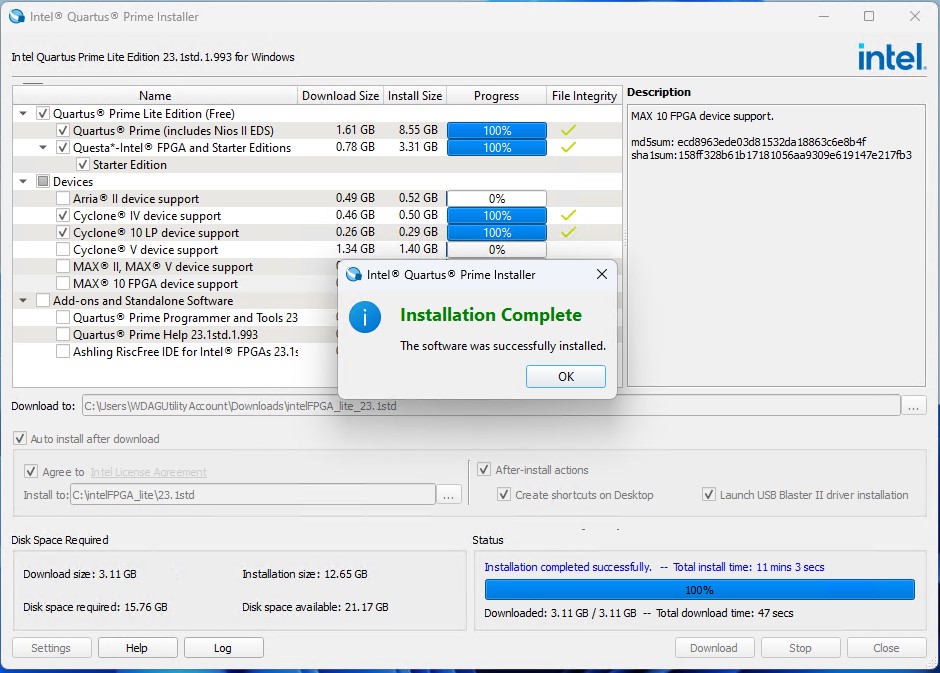The height and width of the screenshot is (673, 940).
Task: Click the Close button at bottom right
Action: 886,648
